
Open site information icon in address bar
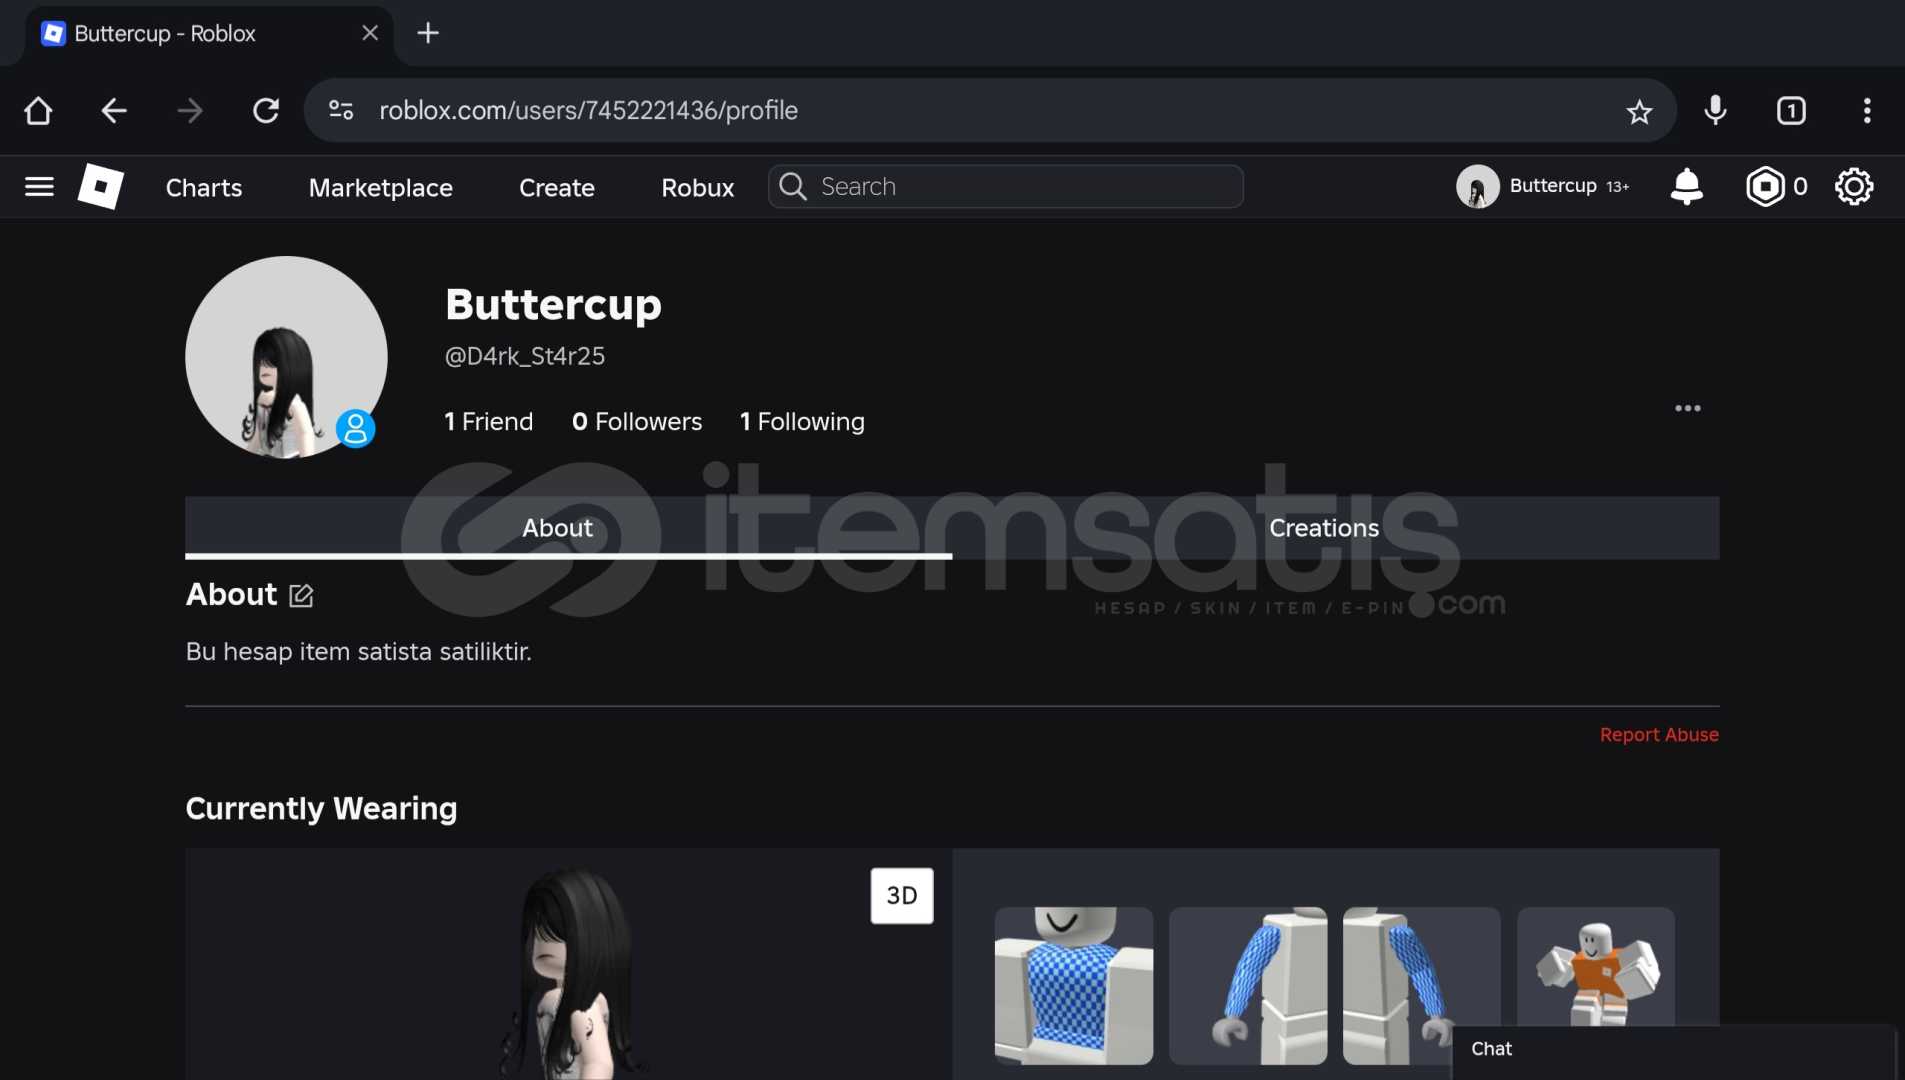(341, 111)
